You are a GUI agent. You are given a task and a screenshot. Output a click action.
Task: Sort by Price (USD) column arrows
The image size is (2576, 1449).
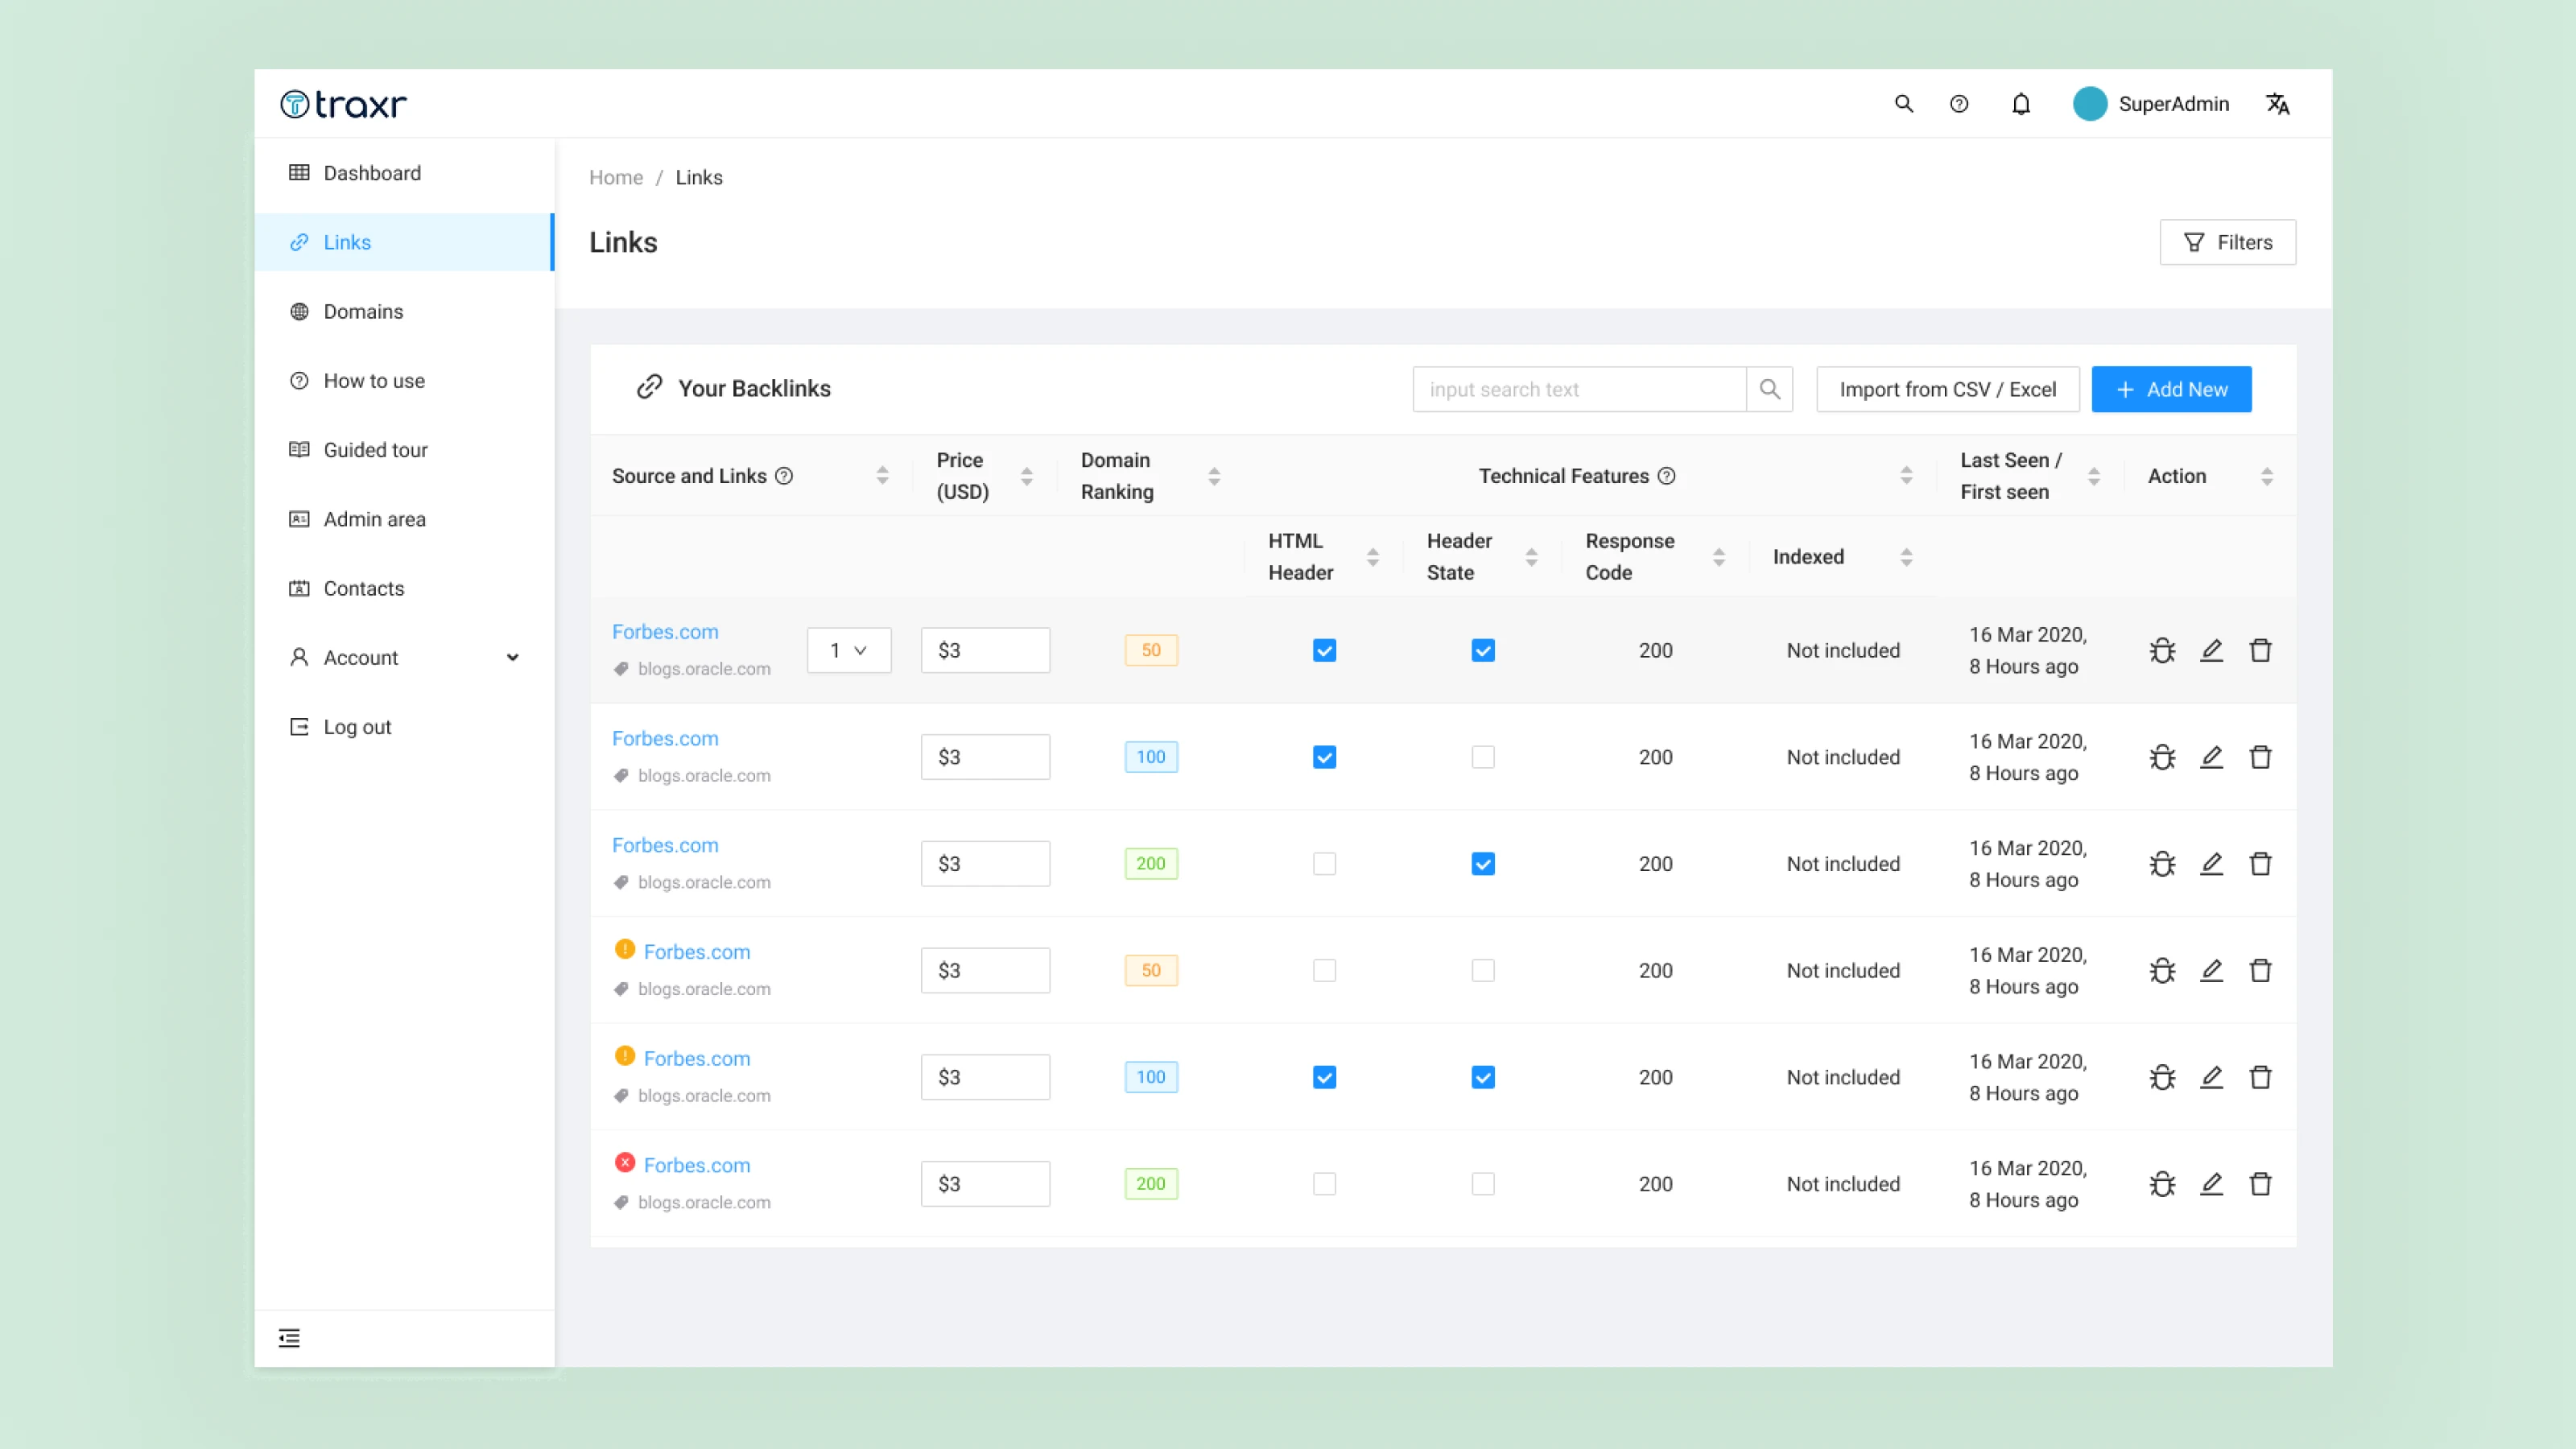click(1026, 476)
